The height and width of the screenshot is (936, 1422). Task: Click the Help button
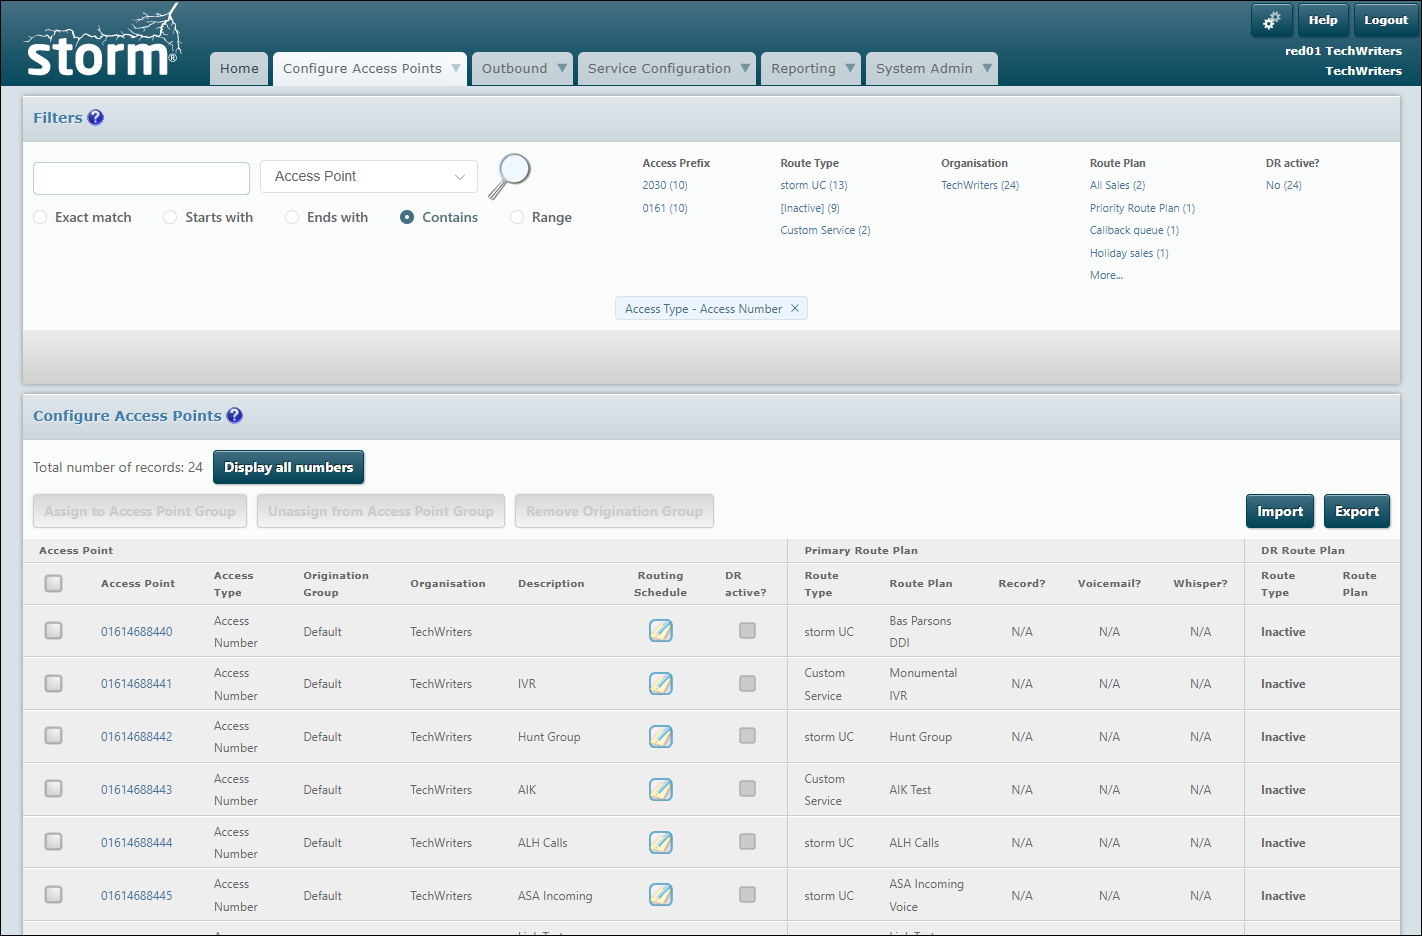(x=1323, y=20)
